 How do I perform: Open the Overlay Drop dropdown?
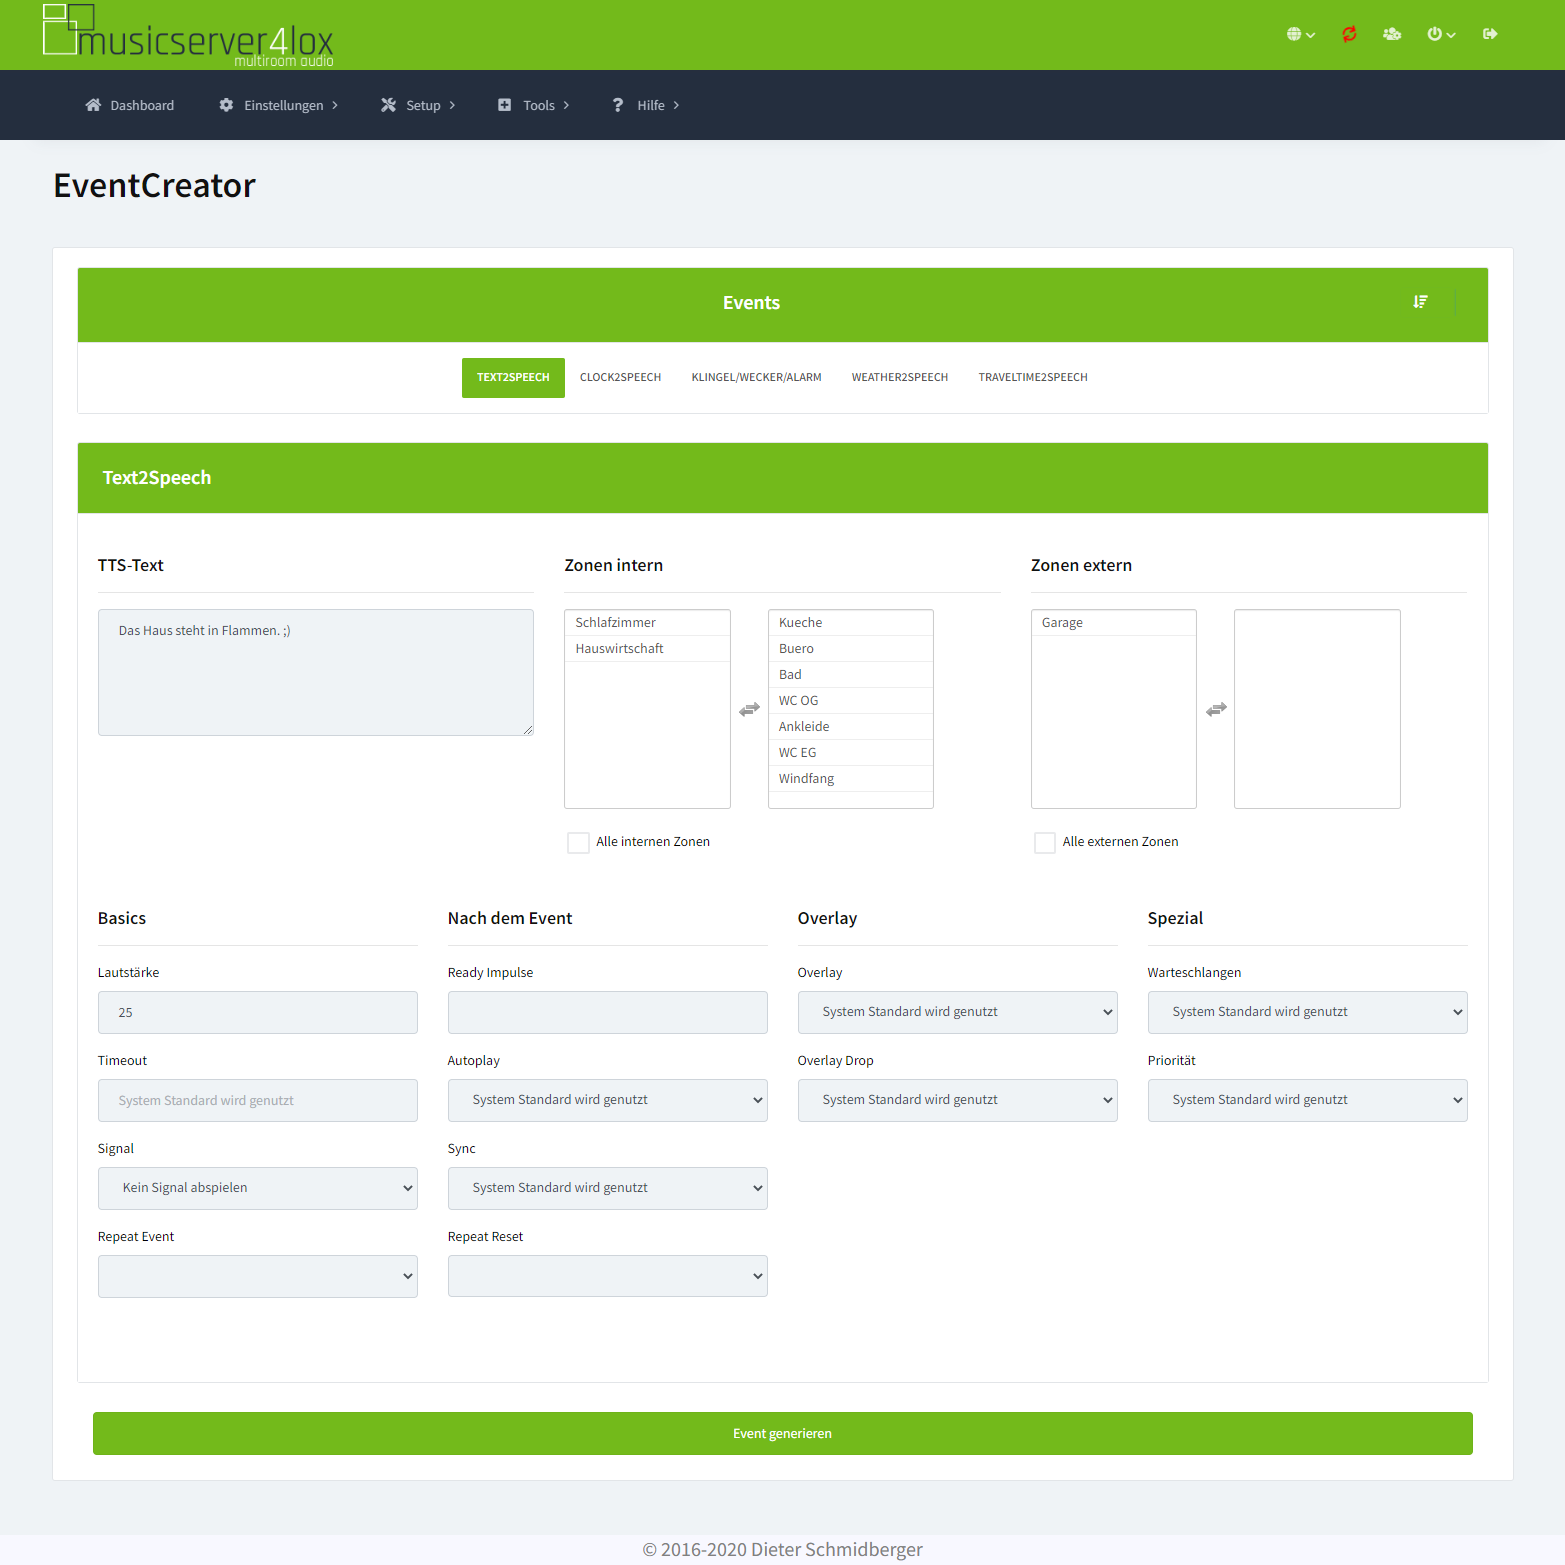(x=958, y=1100)
